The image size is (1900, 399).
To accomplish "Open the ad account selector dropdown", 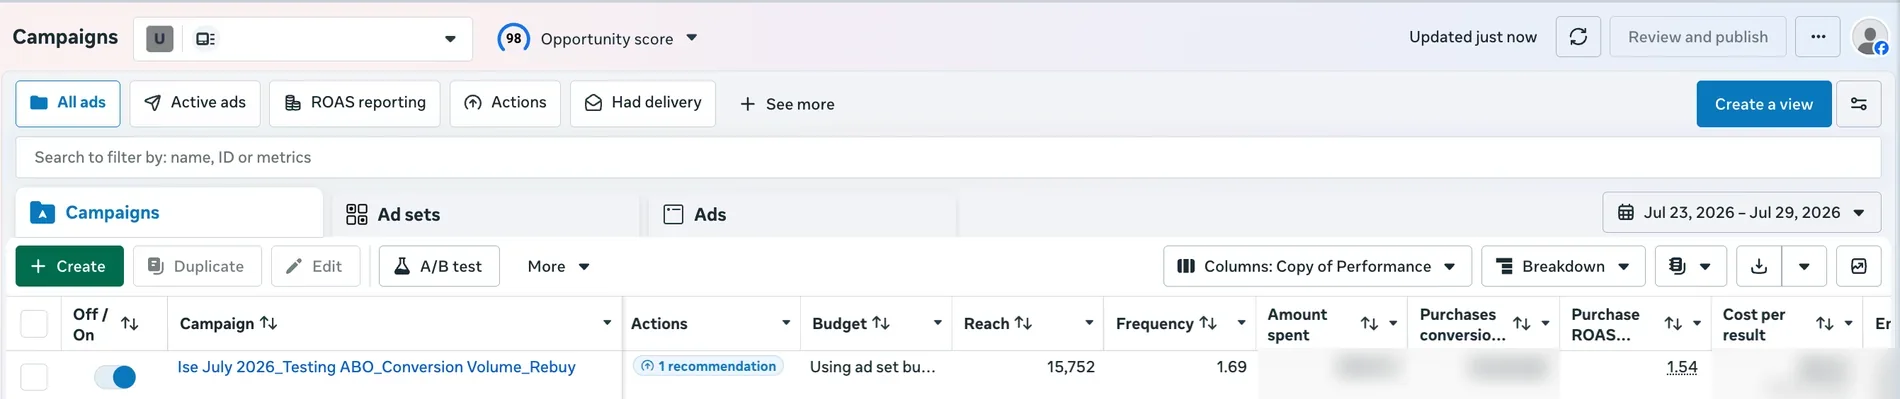I will (x=303, y=39).
